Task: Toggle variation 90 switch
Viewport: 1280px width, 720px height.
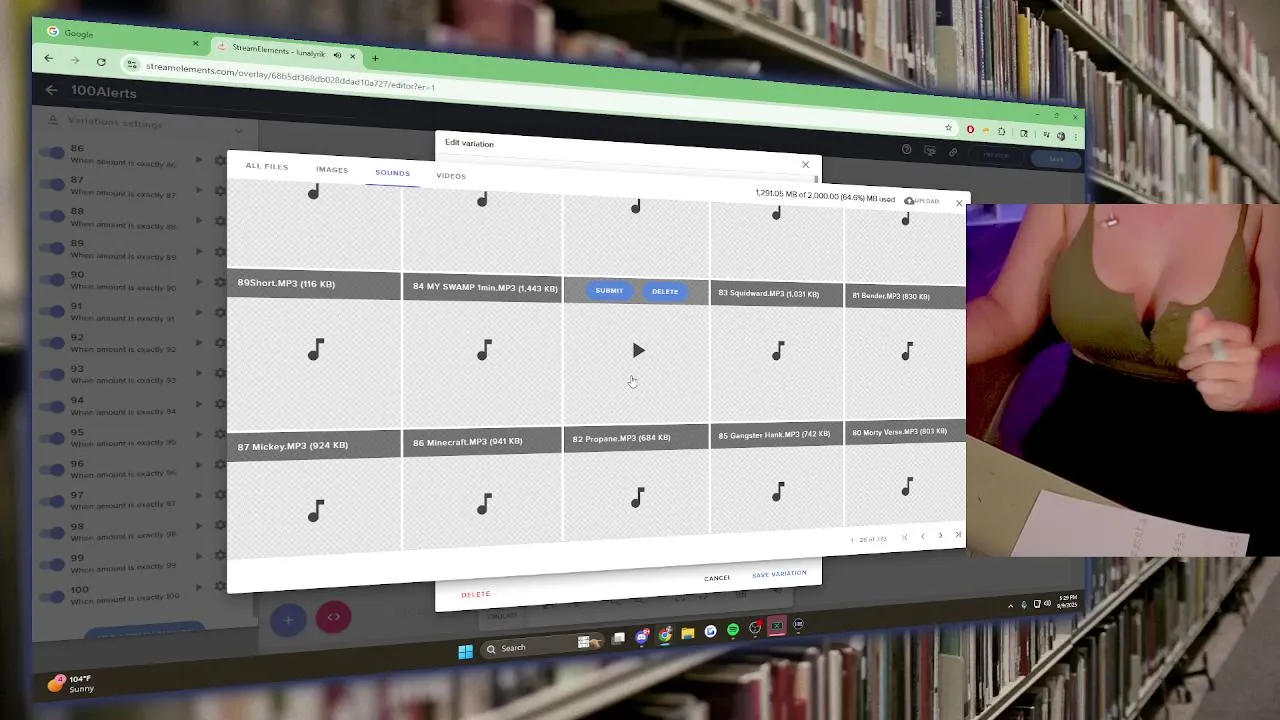Action: [52, 279]
